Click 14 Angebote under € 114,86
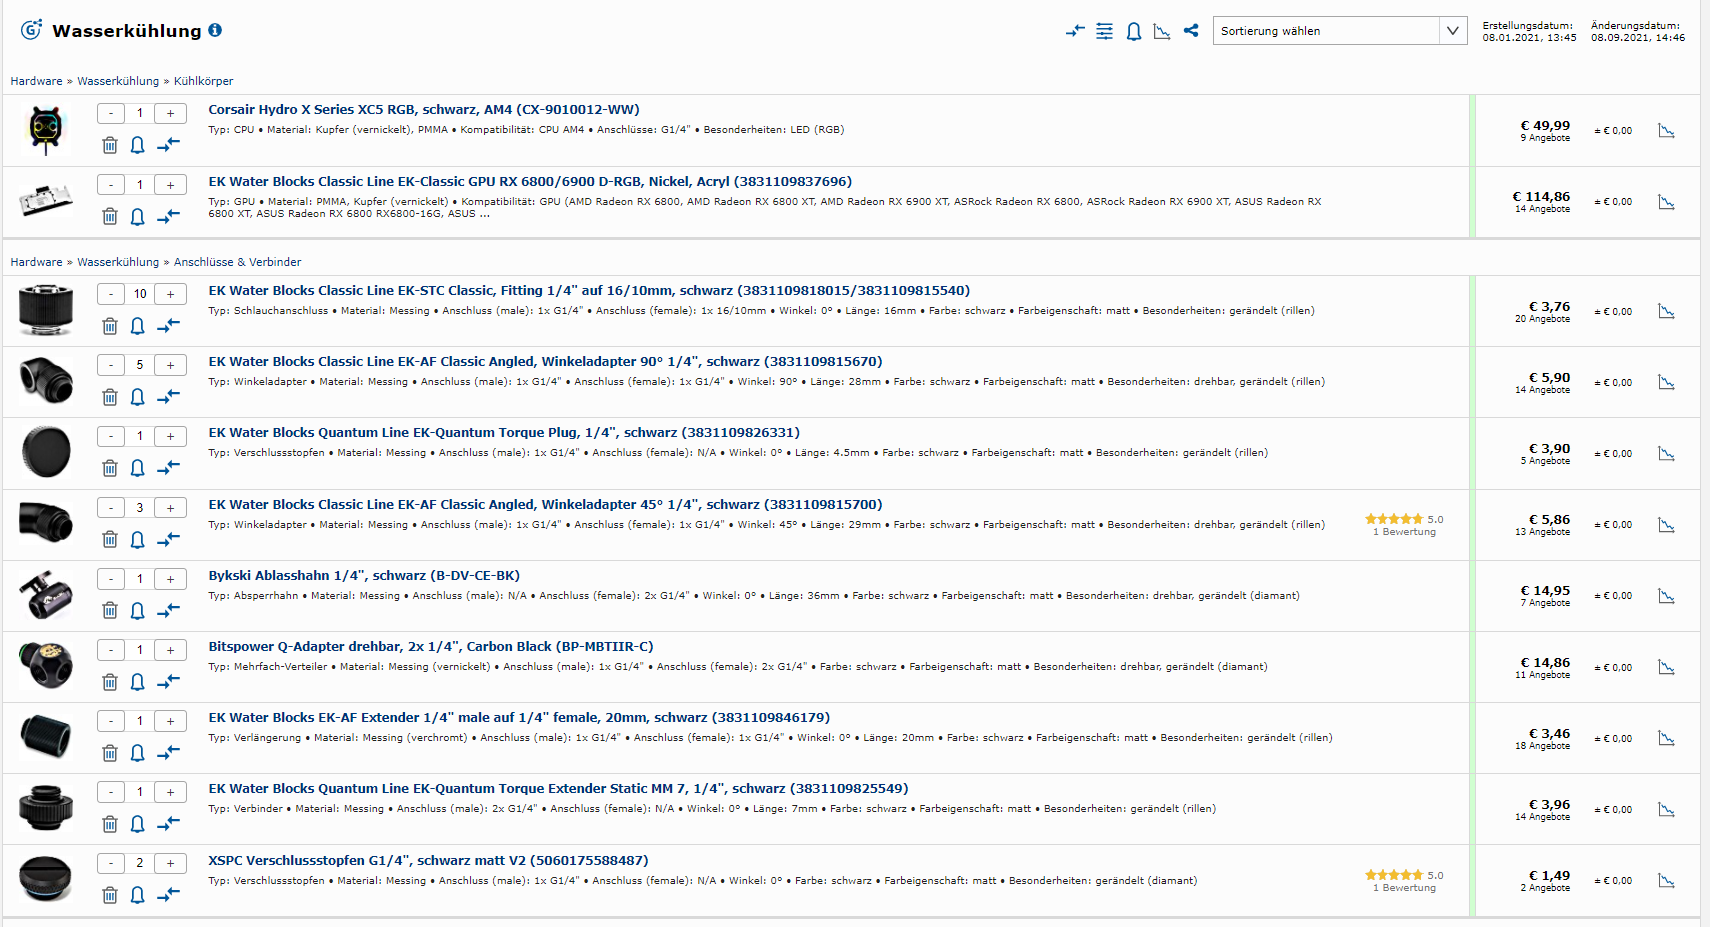The width and height of the screenshot is (1710, 927). [x=1542, y=209]
